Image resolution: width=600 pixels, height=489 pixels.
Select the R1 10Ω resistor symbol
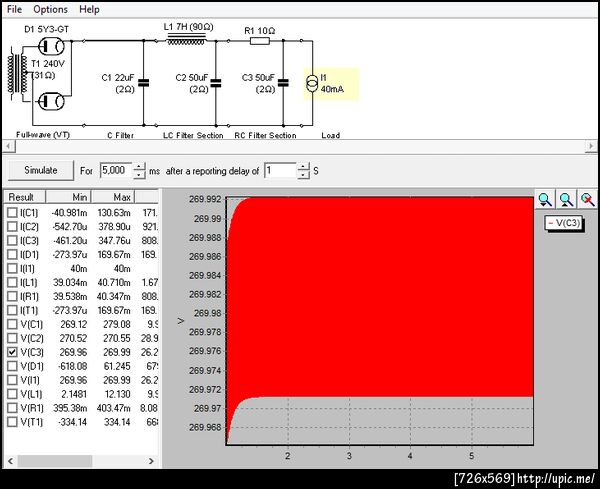(260, 41)
